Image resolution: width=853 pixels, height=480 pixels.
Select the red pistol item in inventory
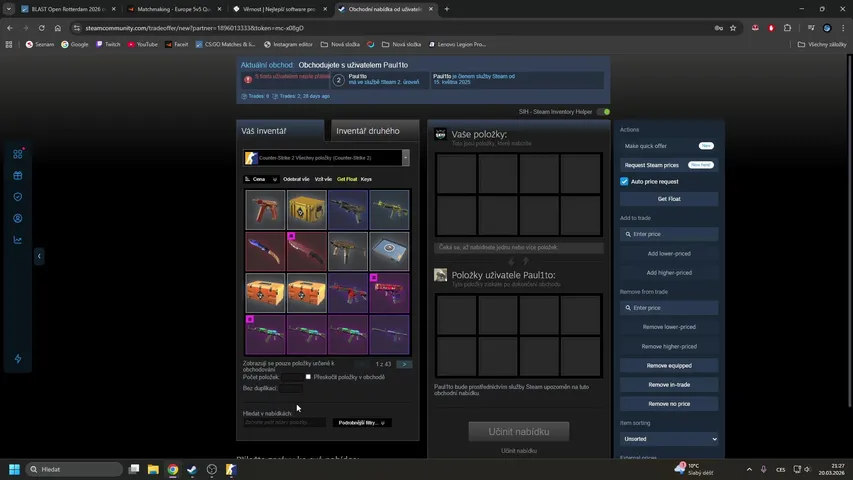click(x=265, y=210)
